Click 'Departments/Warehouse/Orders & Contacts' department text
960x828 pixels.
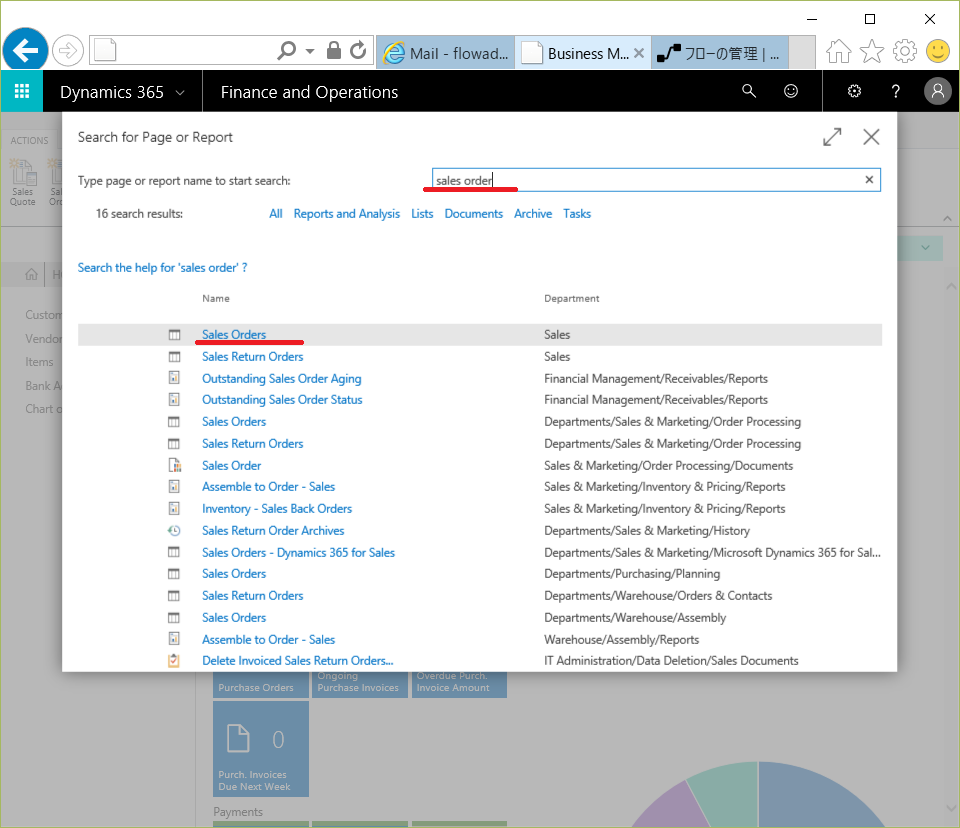click(658, 596)
